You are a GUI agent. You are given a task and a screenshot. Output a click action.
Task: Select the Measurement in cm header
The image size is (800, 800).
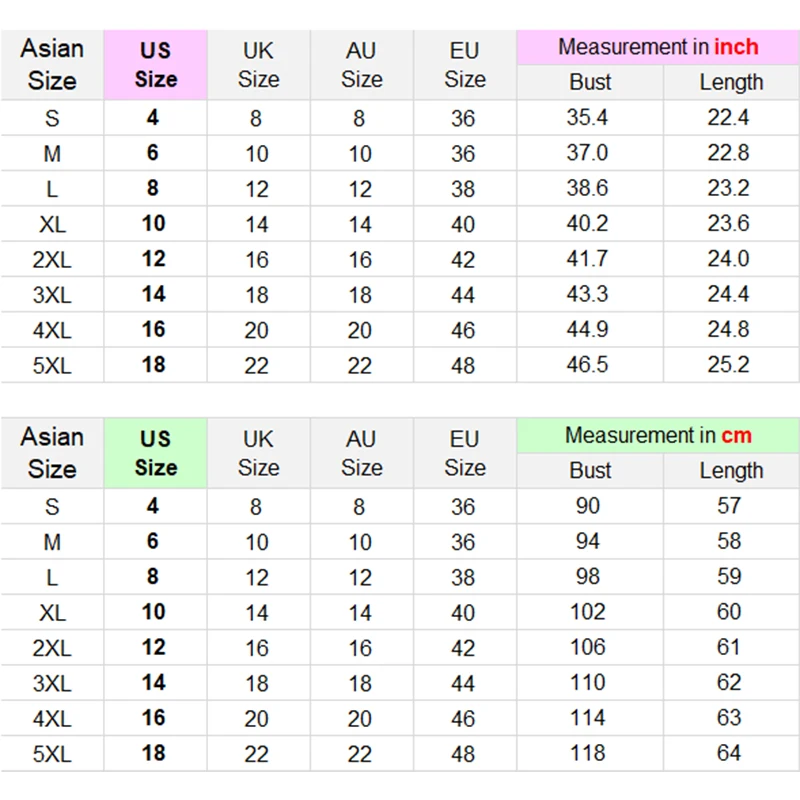tap(658, 435)
